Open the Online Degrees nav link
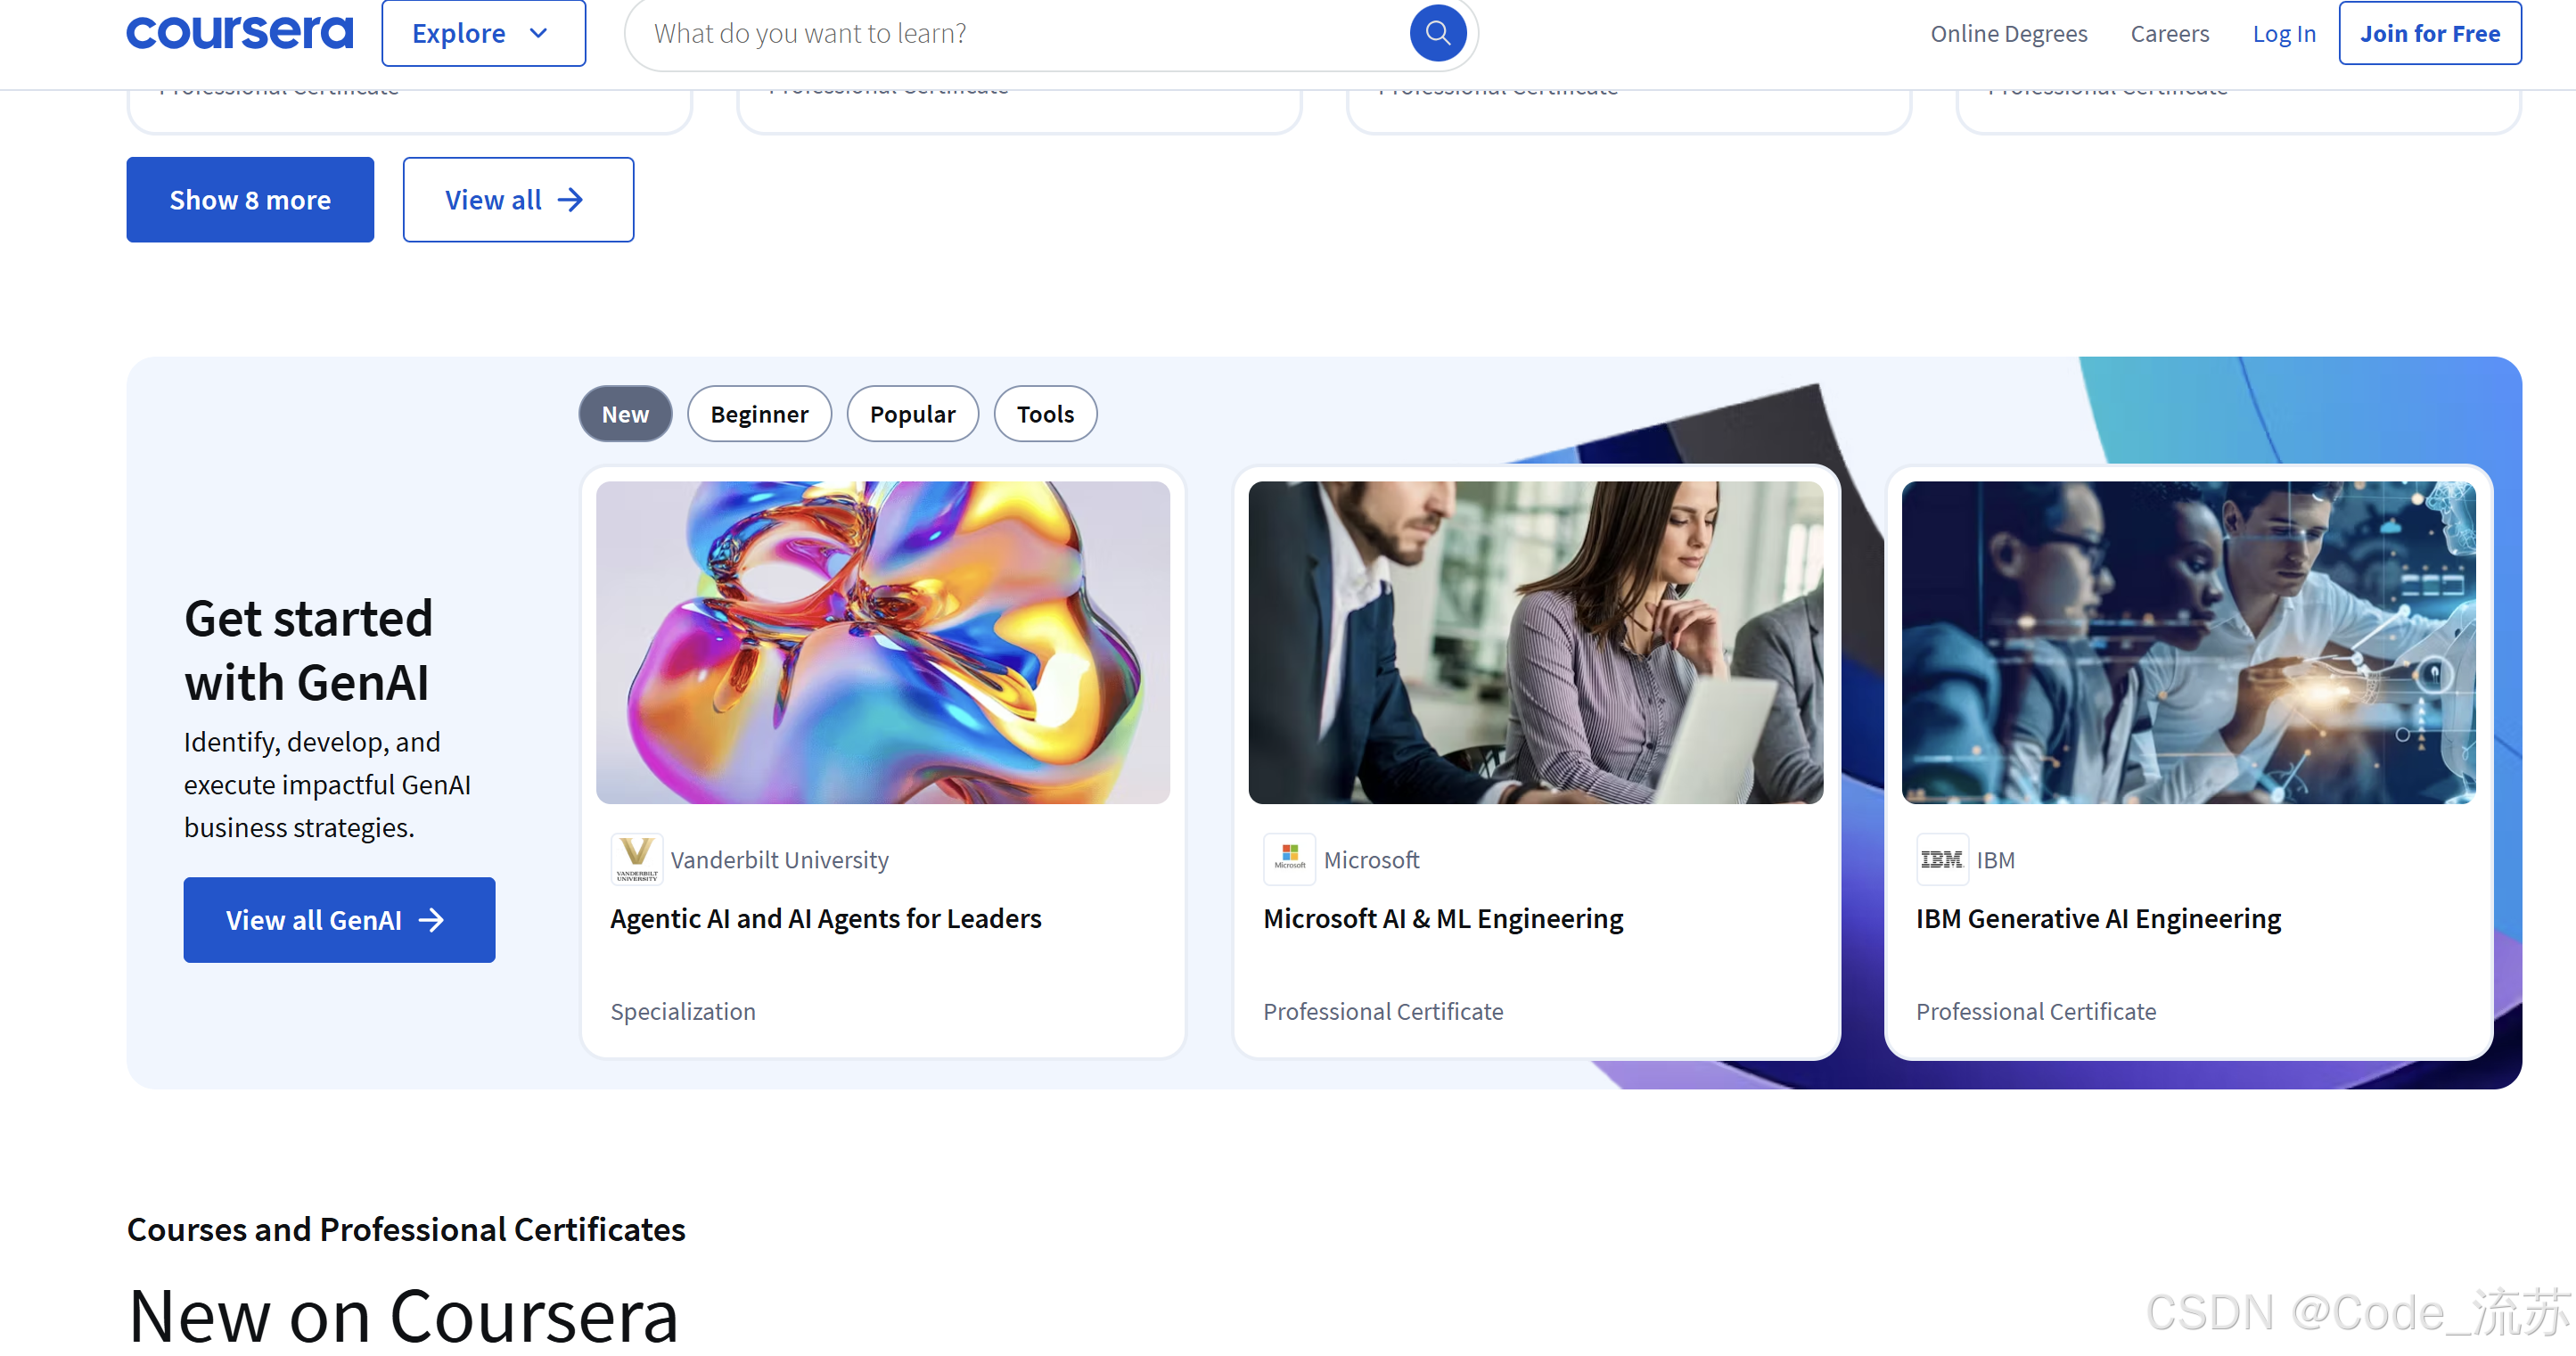 pos(2008,34)
